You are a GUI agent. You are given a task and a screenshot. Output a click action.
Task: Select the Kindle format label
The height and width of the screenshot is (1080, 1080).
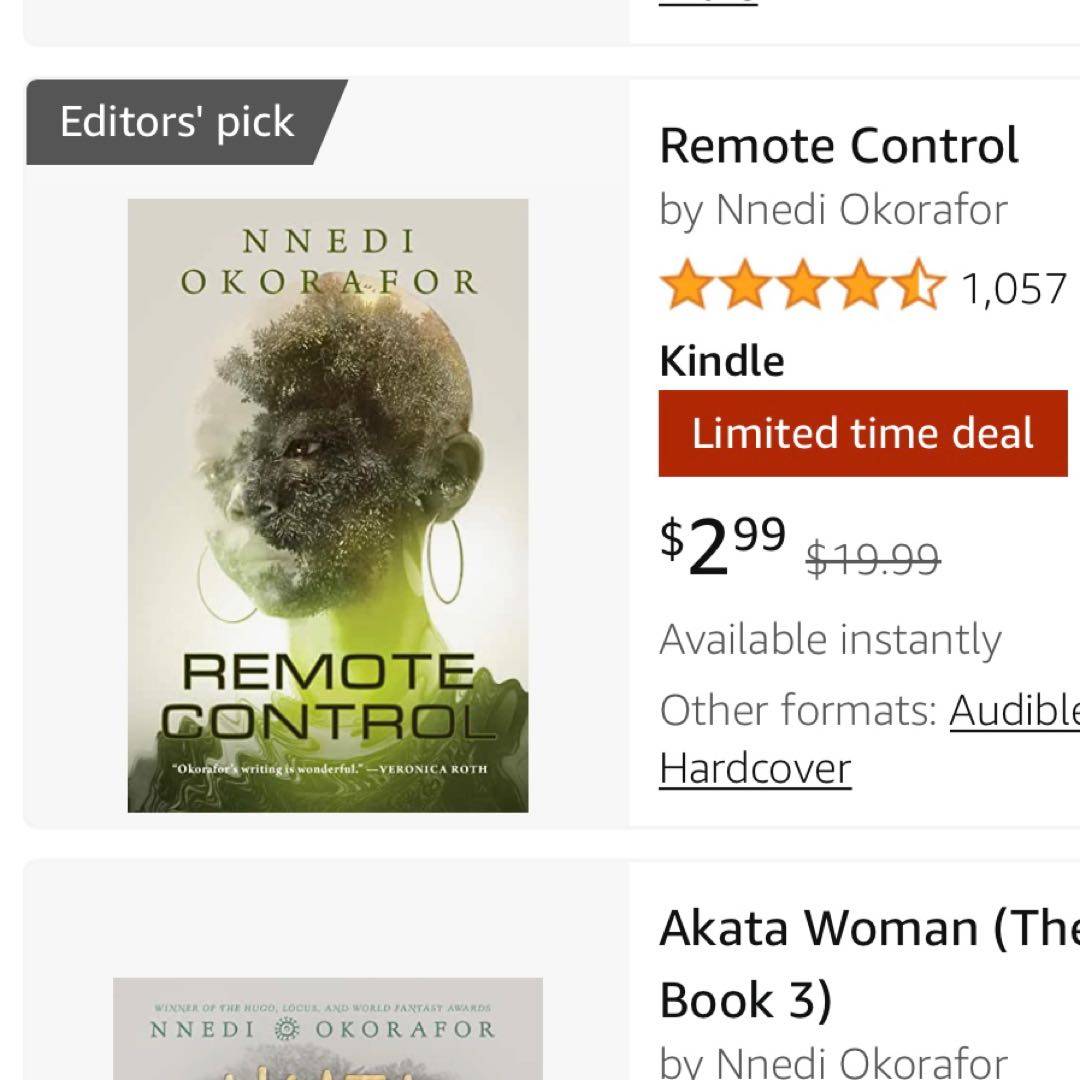coord(722,361)
